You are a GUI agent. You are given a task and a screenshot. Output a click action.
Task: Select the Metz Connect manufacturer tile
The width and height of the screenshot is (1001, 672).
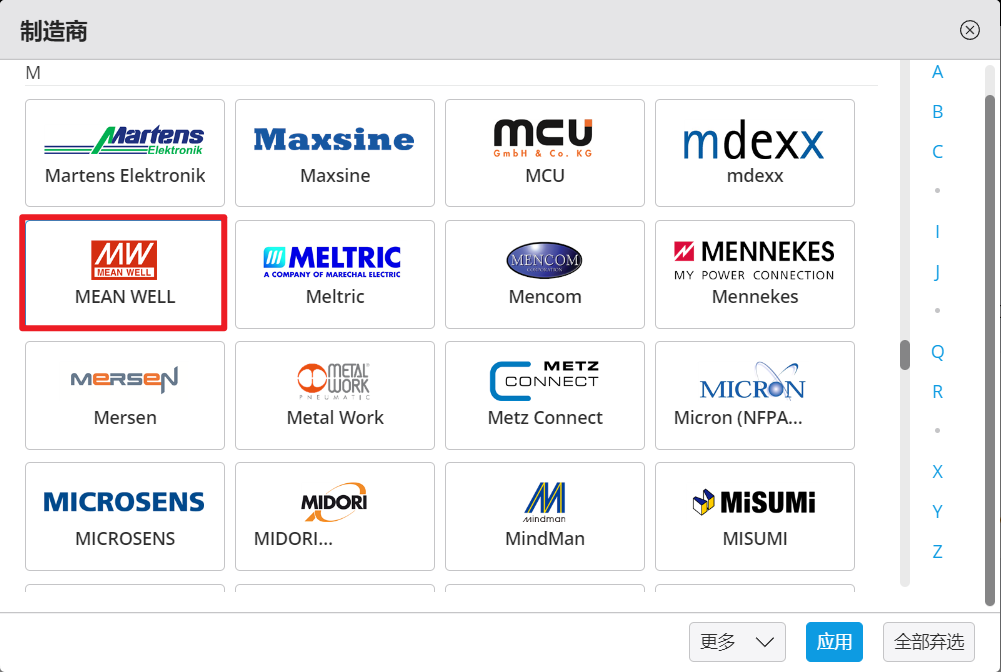tap(545, 395)
